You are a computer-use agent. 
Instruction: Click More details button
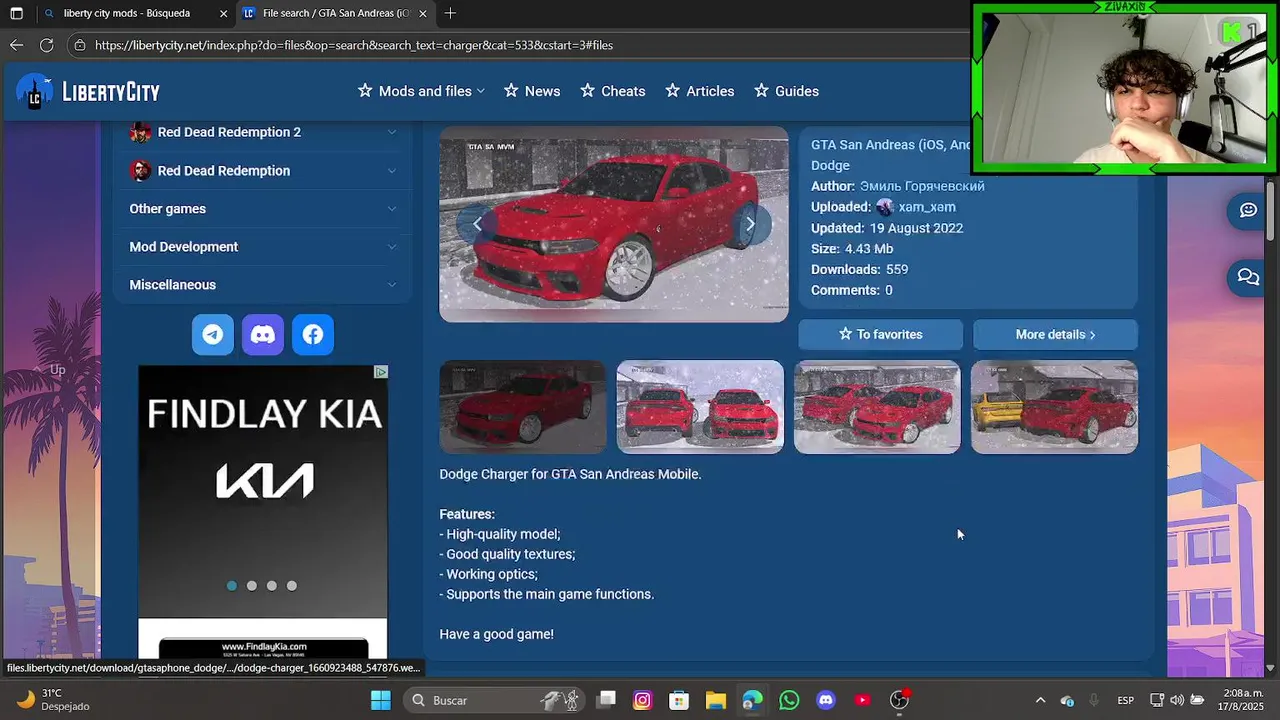click(x=1055, y=334)
